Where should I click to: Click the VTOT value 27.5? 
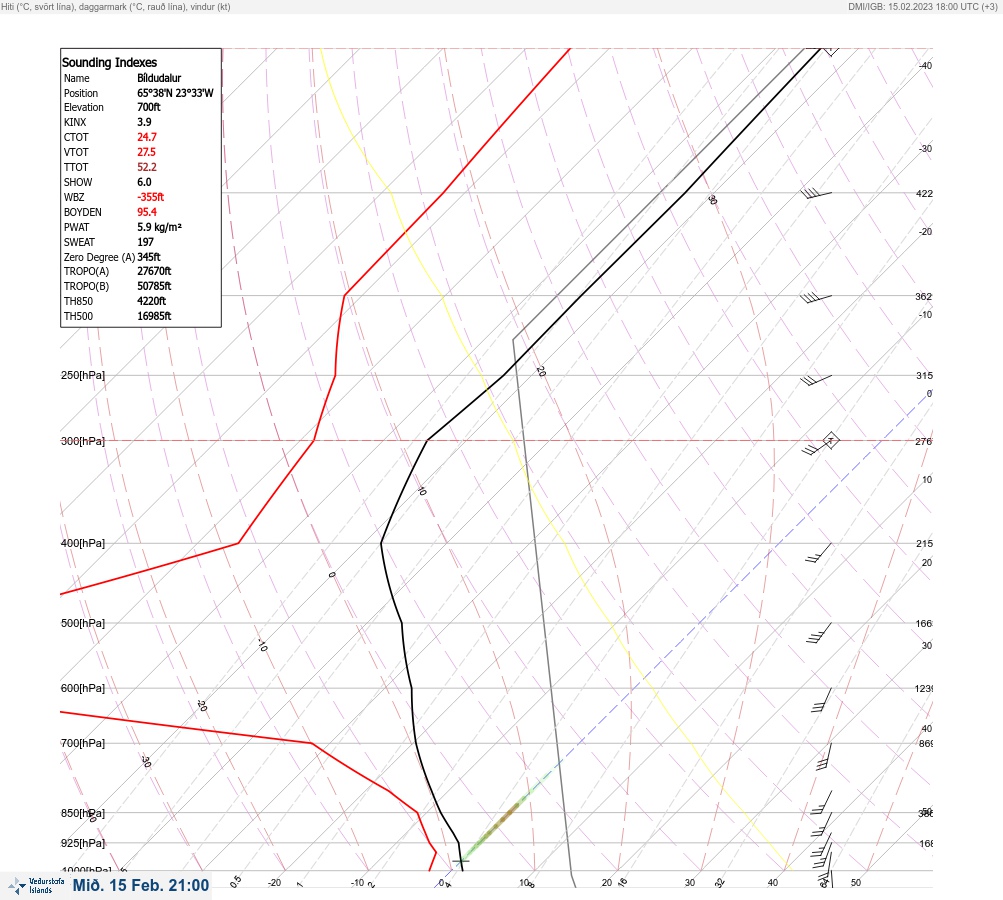coord(146,152)
